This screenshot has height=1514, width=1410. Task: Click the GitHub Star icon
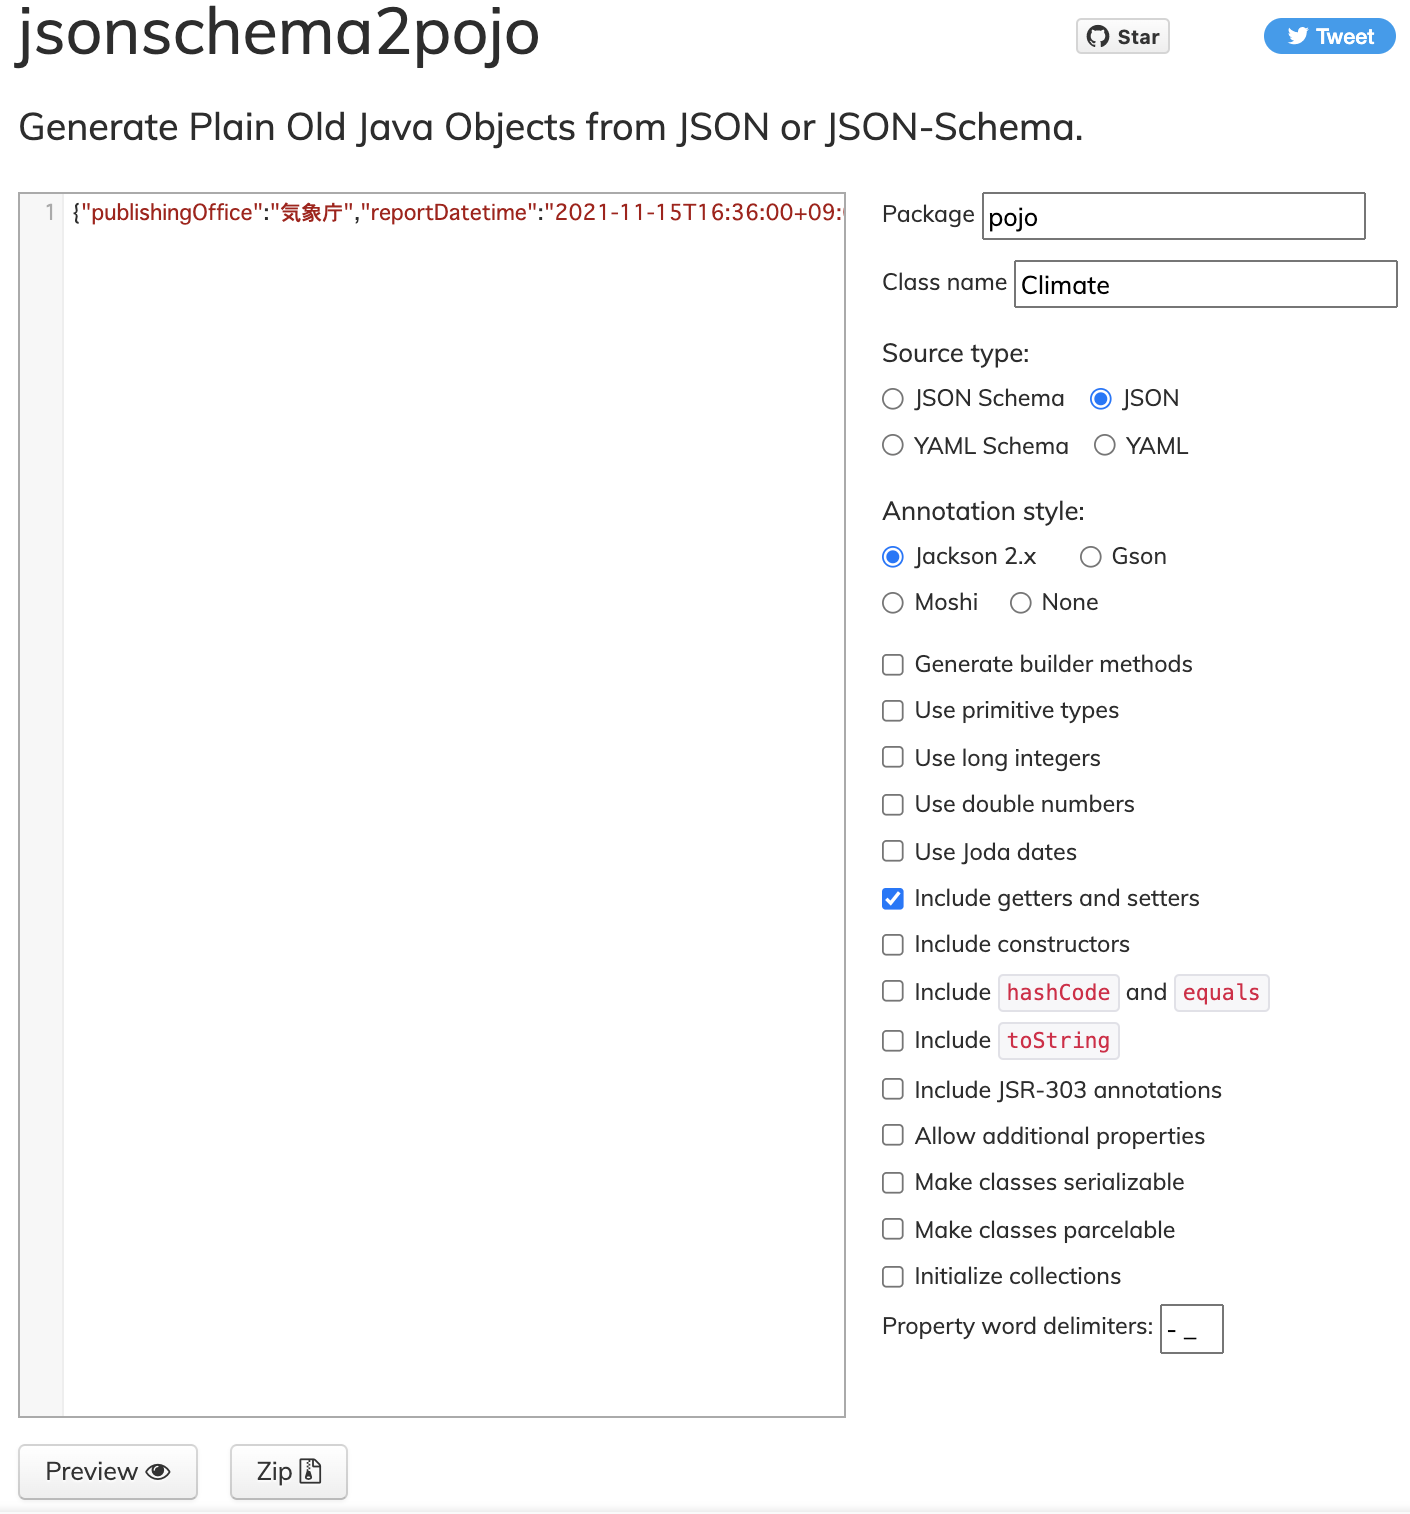point(1097,36)
